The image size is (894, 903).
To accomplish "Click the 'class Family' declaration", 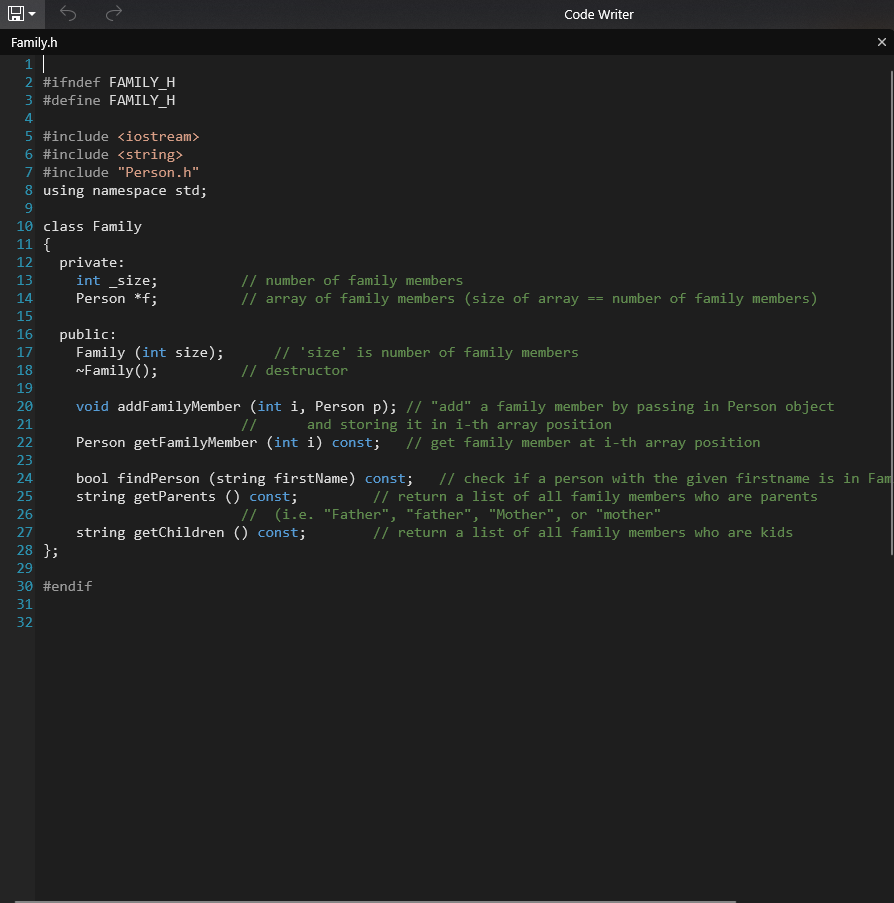I will point(92,226).
